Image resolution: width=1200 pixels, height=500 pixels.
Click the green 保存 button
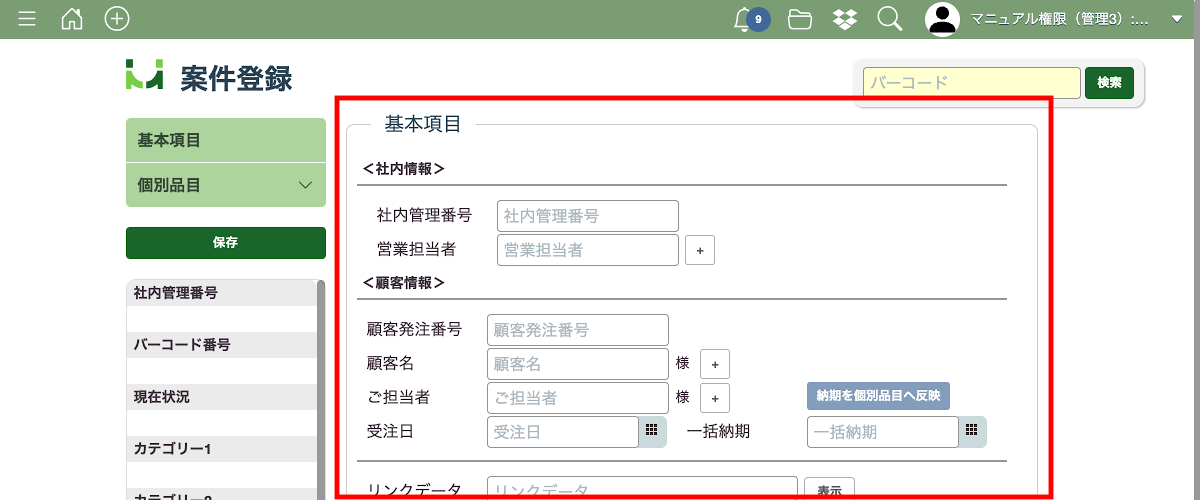point(225,243)
